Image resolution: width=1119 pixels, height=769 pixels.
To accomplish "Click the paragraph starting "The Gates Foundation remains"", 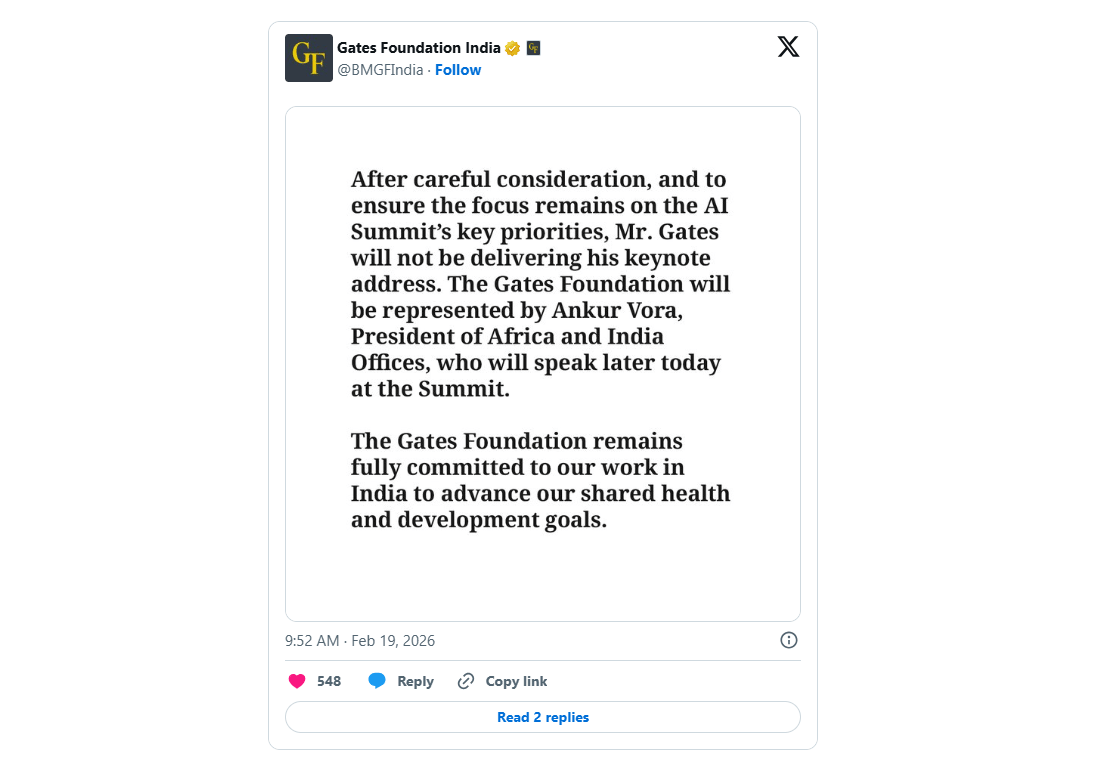I will tap(540, 480).
